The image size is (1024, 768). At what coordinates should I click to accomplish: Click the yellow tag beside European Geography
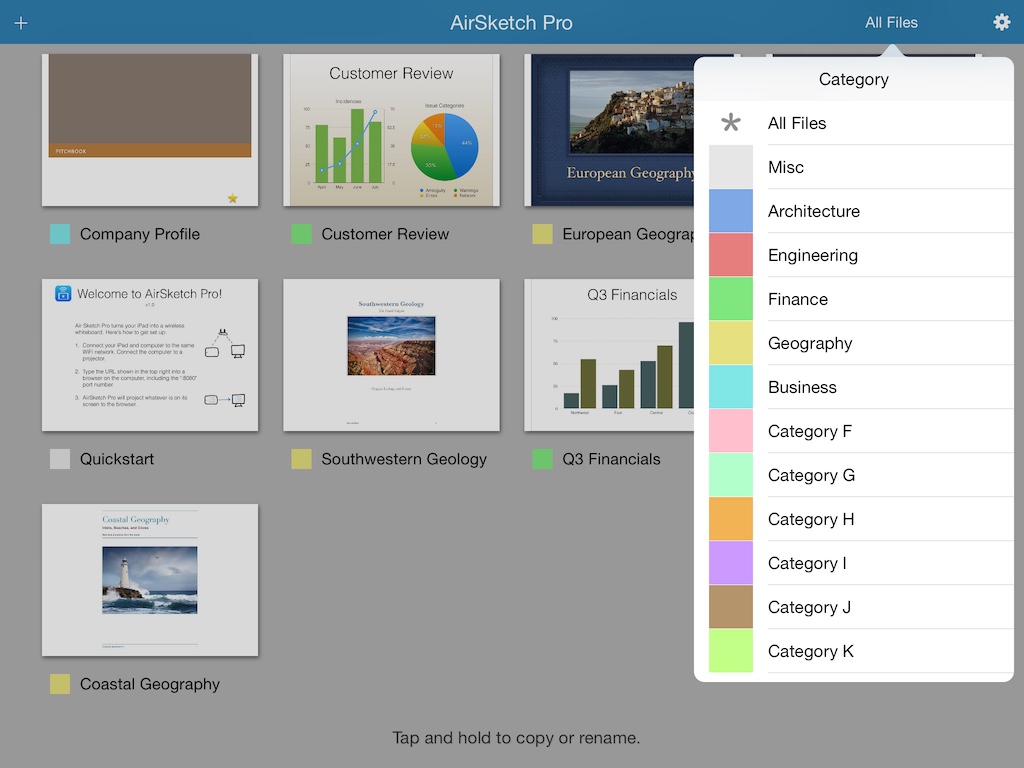(542, 234)
